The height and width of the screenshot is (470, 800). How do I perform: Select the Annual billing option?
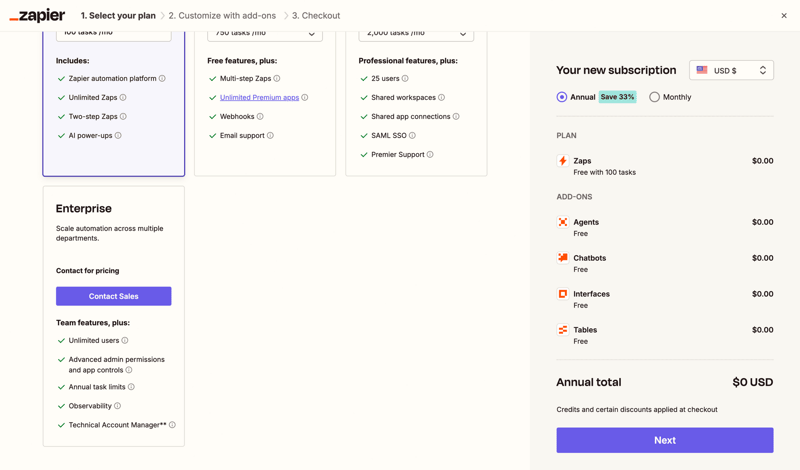point(562,97)
